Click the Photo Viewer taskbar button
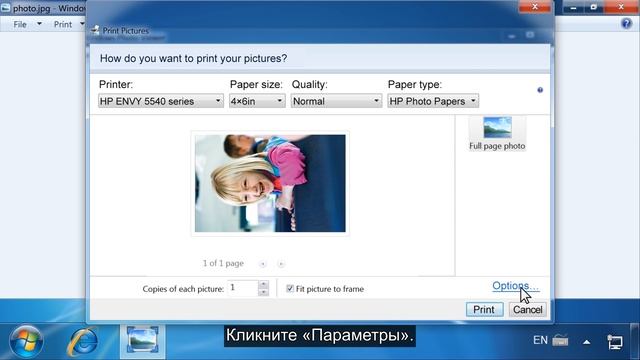Image resolution: width=640 pixels, height=360 pixels. pos(143,341)
